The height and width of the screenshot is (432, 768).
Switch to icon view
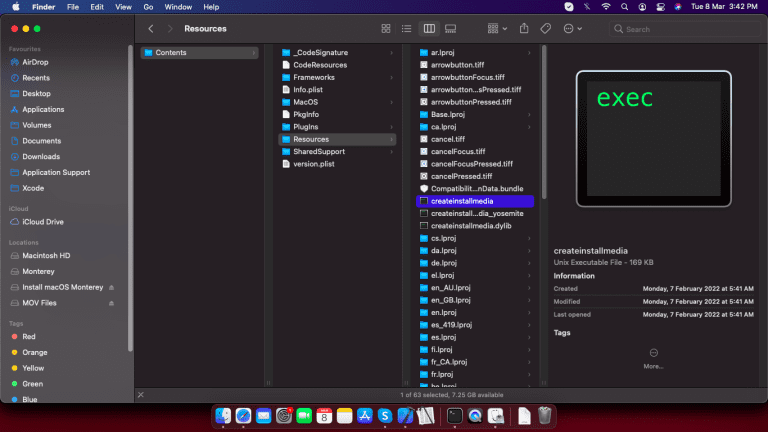(x=386, y=29)
